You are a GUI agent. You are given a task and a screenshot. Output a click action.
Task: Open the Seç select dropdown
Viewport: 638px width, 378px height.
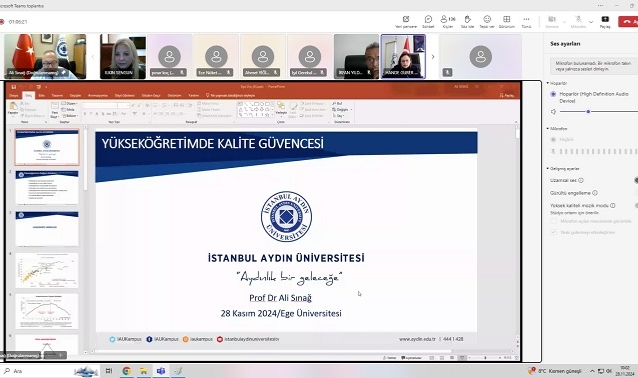click(338, 116)
